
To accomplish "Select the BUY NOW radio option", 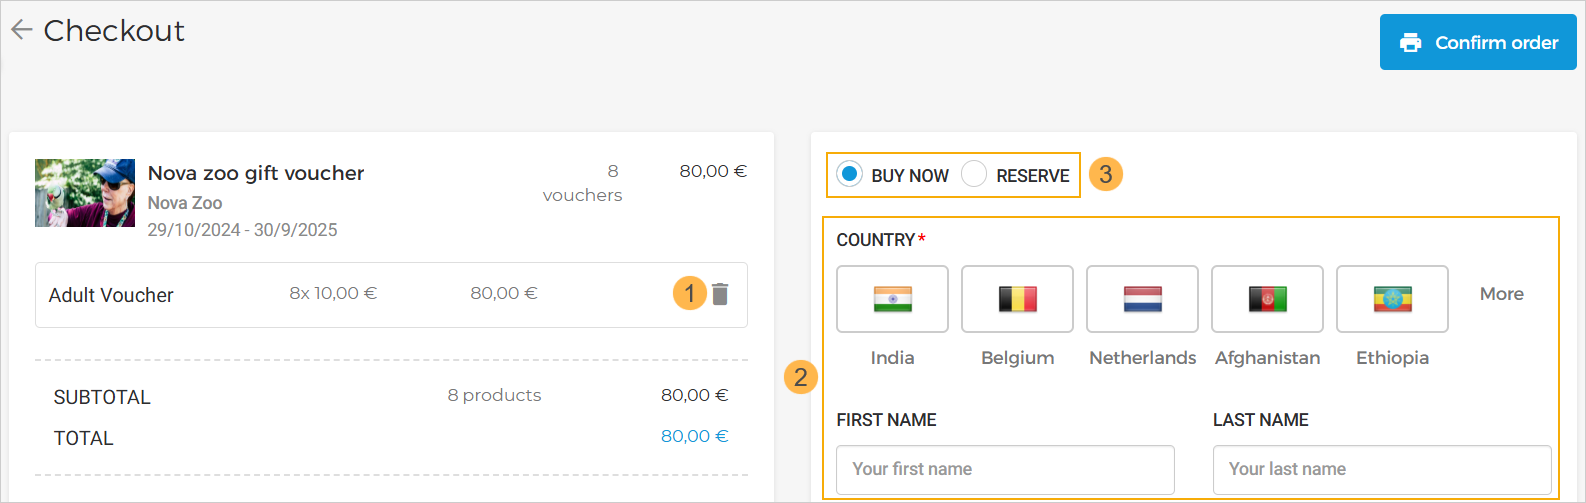I will (850, 175).
